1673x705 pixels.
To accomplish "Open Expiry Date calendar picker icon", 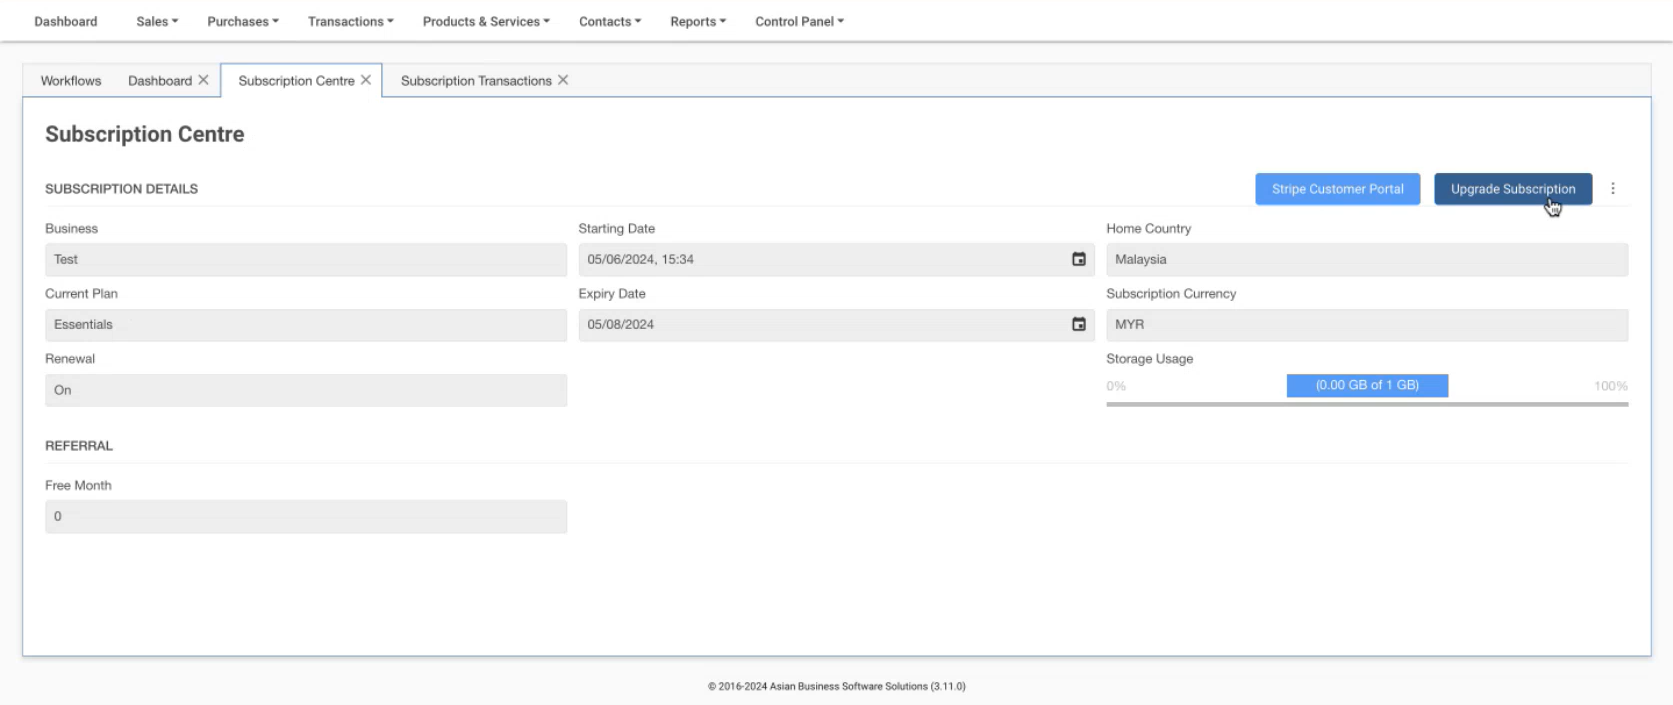I will click(1079, 324).
